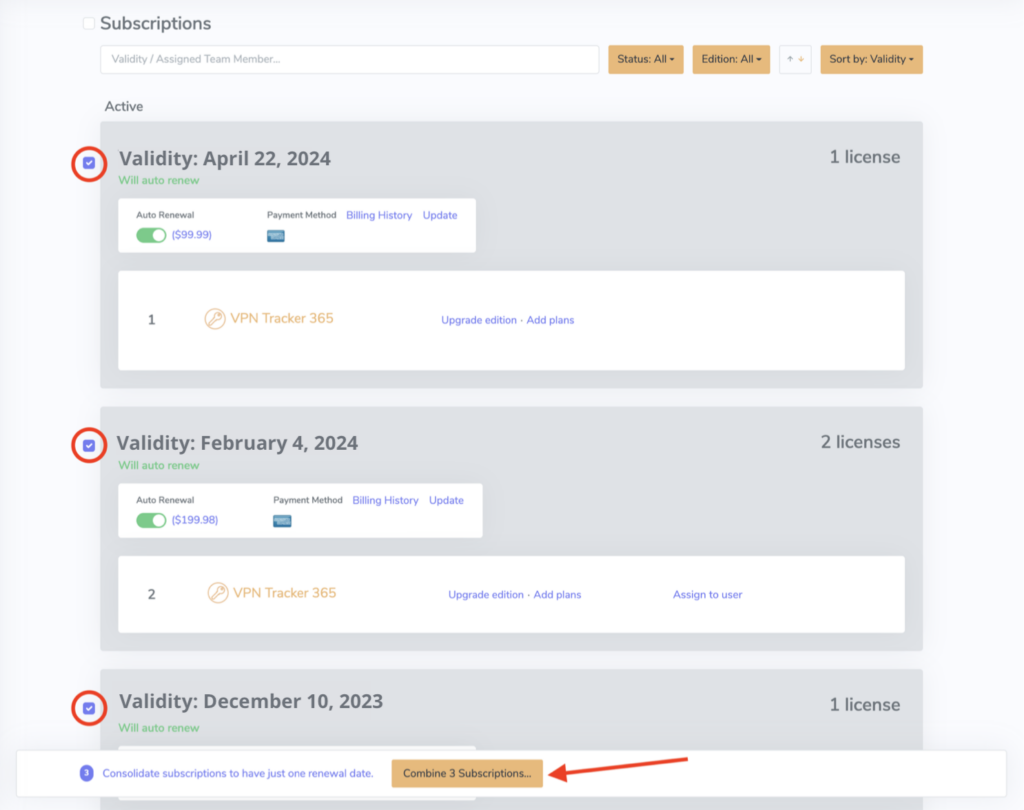Open the Sort by: Validity dropdown
This screenshot has width=1024, height=810.
[x=871, y=59]
